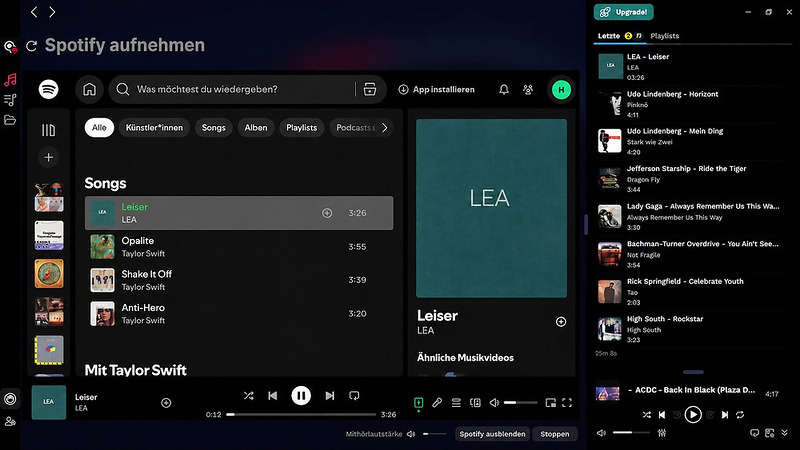The height and width of the screenshot is (450, 800).
Task: Toggle shuffle in right panel player
Action: (x=646, y=415)
